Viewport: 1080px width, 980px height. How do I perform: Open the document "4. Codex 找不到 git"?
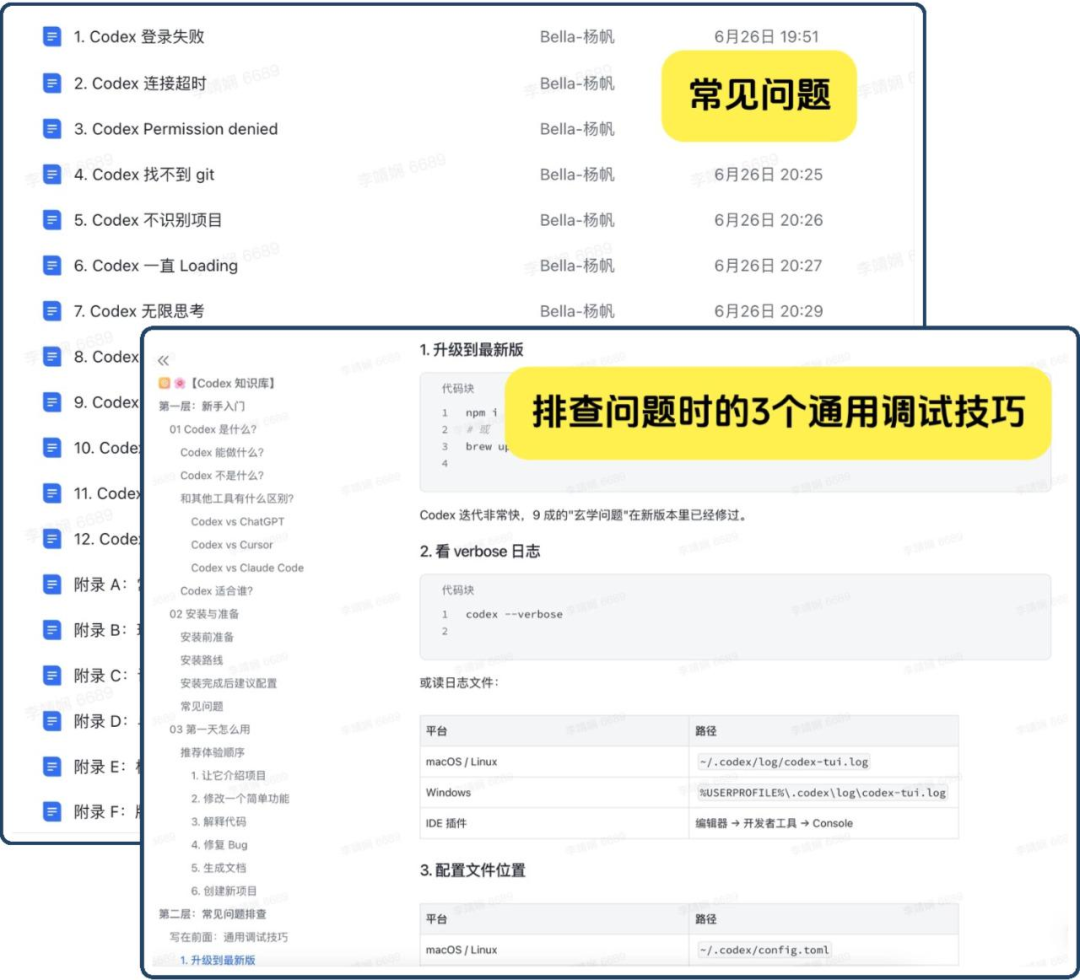point(144,174)
